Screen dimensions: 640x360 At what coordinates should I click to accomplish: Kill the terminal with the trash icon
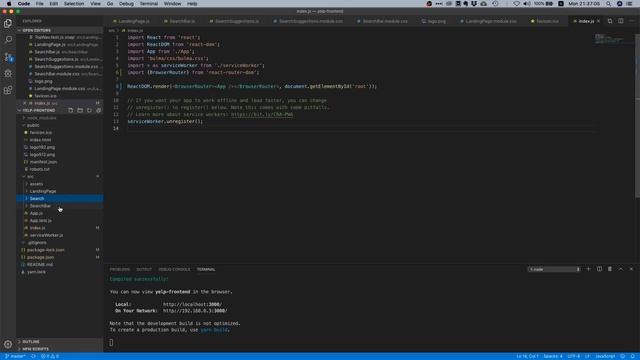coord(610,269)
